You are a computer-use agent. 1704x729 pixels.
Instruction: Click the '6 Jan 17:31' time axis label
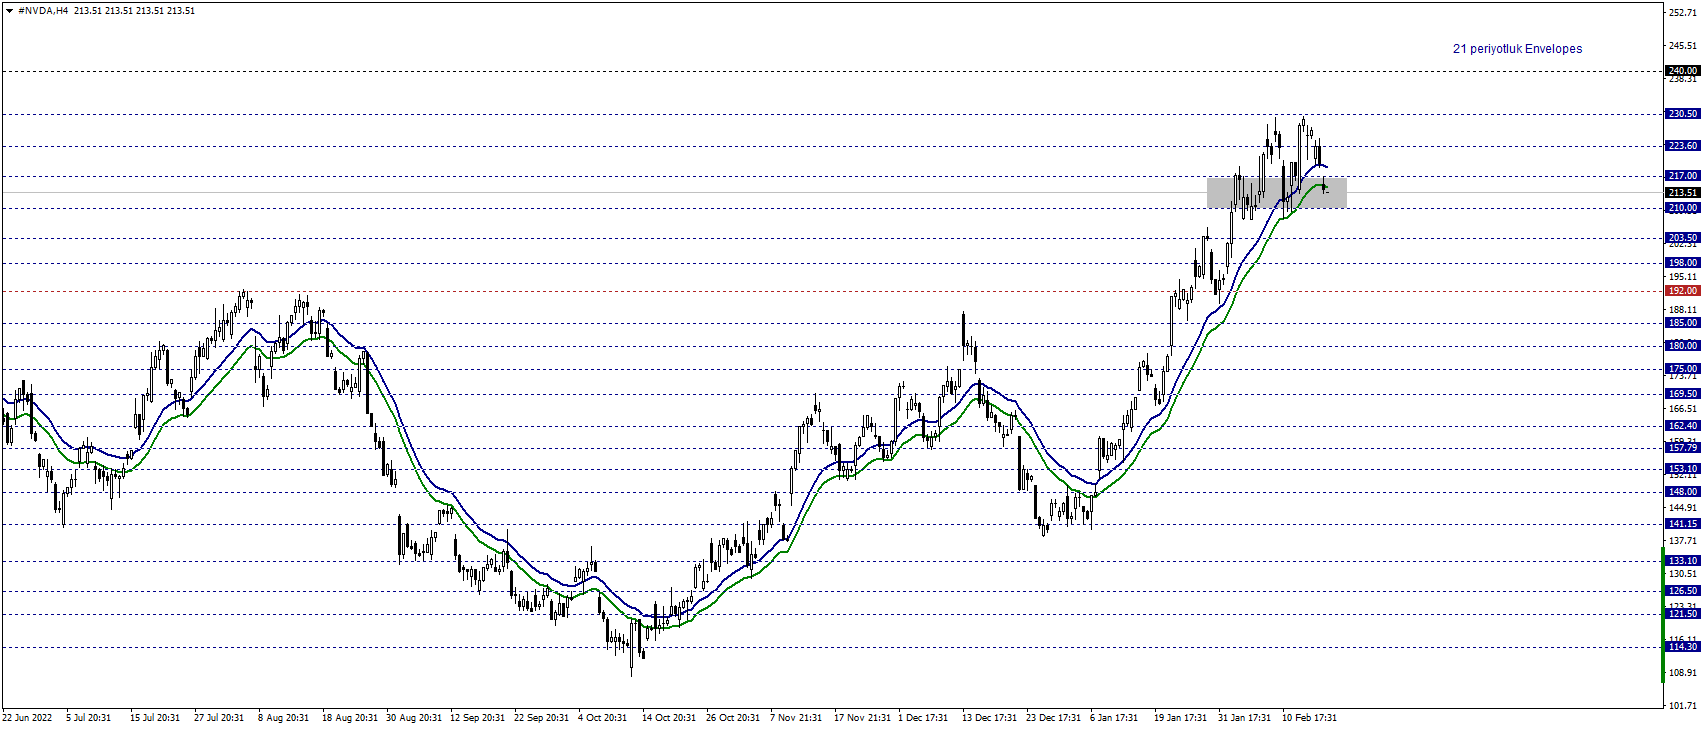[x=1114, y=718]
